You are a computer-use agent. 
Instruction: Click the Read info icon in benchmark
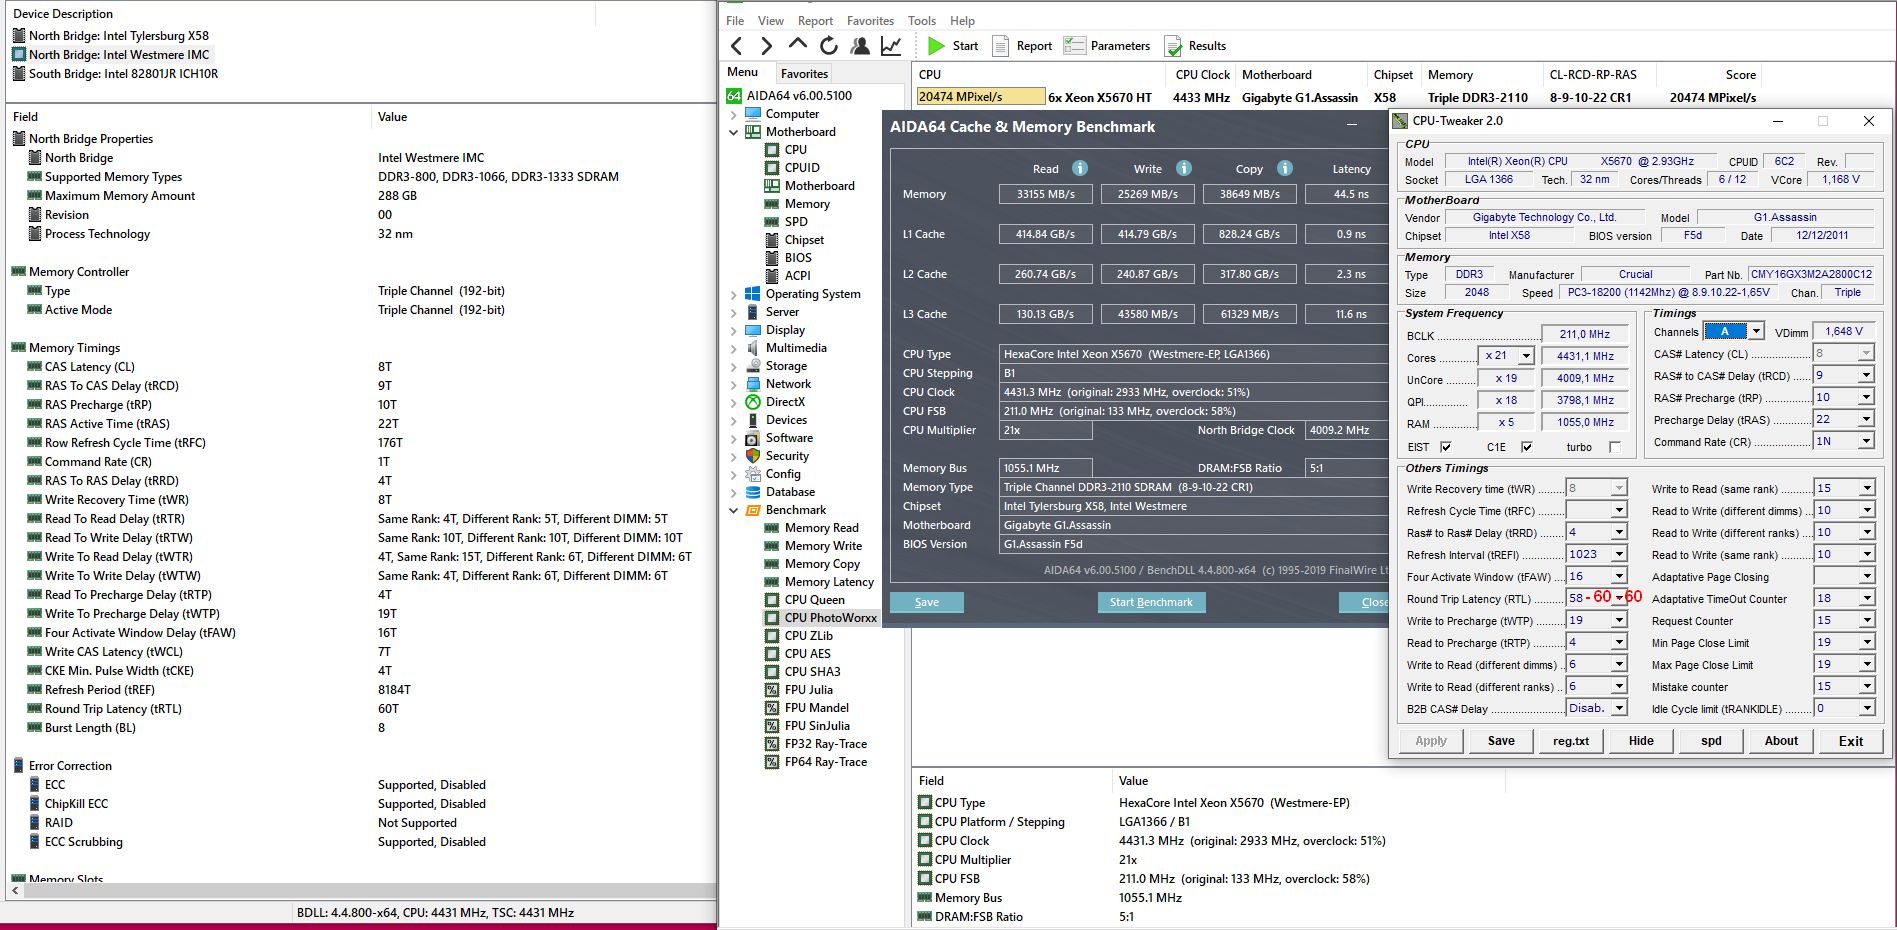pos(1080,168)
